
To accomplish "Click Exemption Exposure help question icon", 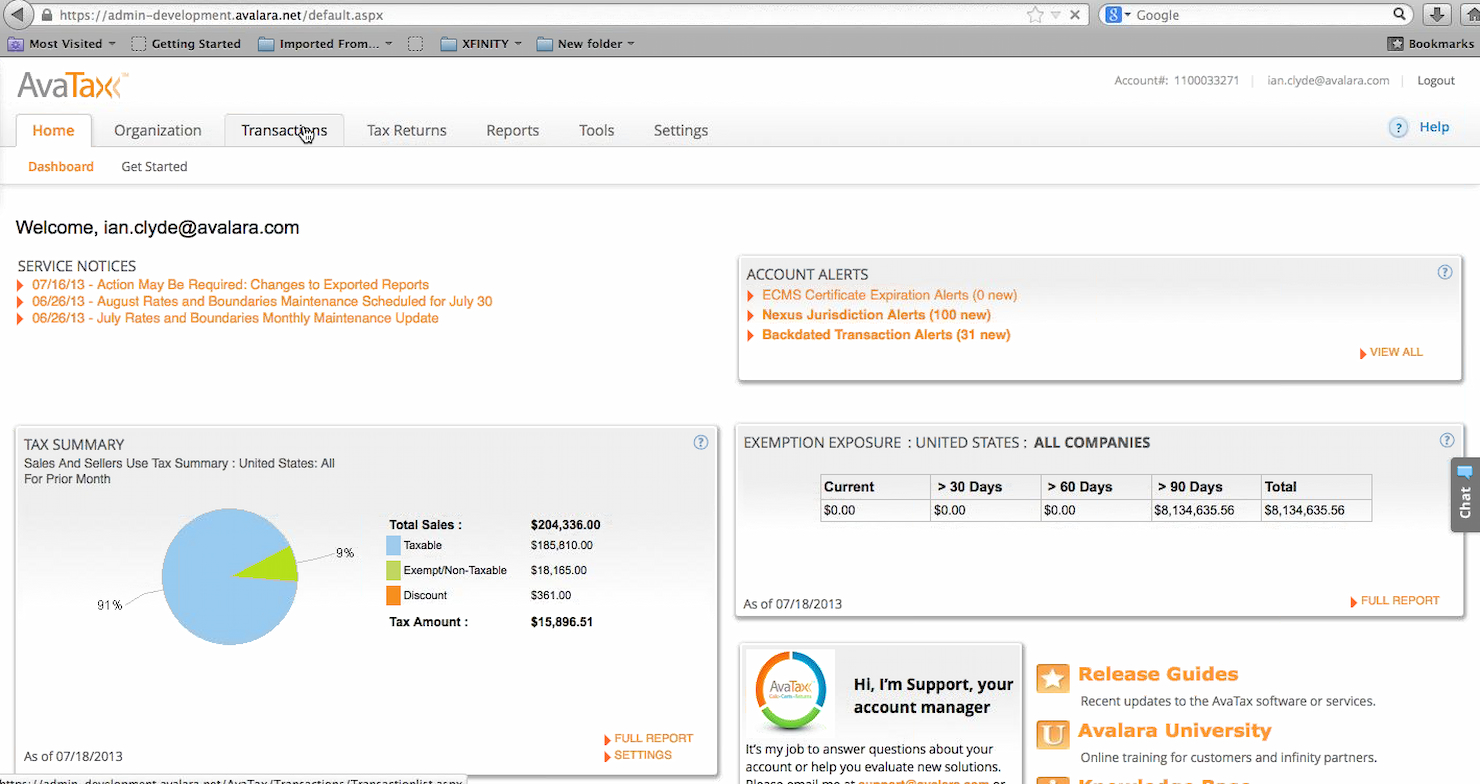I will click(1447, 440).
